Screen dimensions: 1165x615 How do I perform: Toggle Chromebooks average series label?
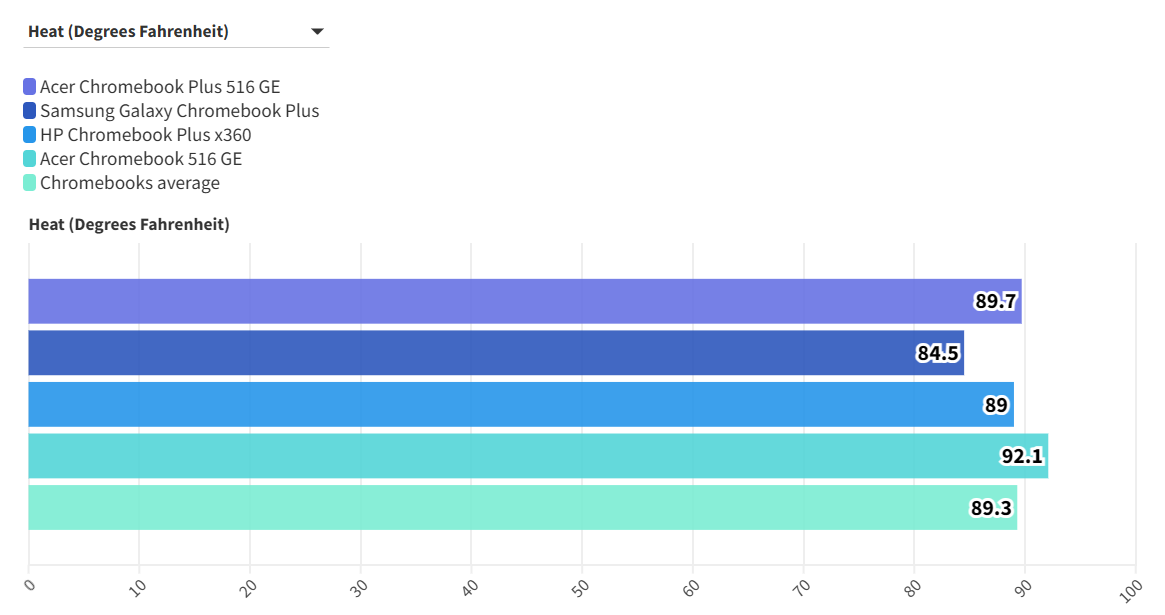[129, 183]
